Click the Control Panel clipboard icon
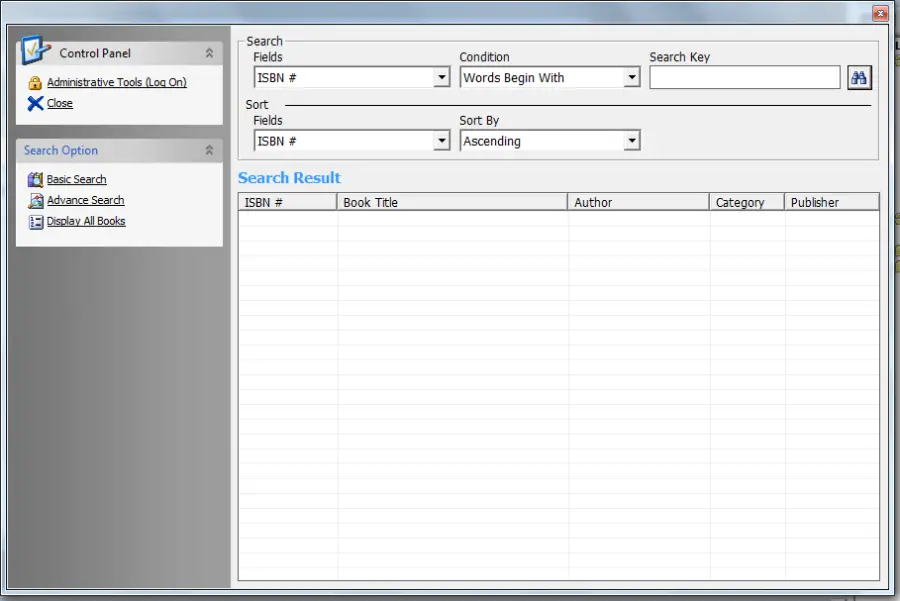The width and height of the screenshot is (900, 601). tap(34, 51)
